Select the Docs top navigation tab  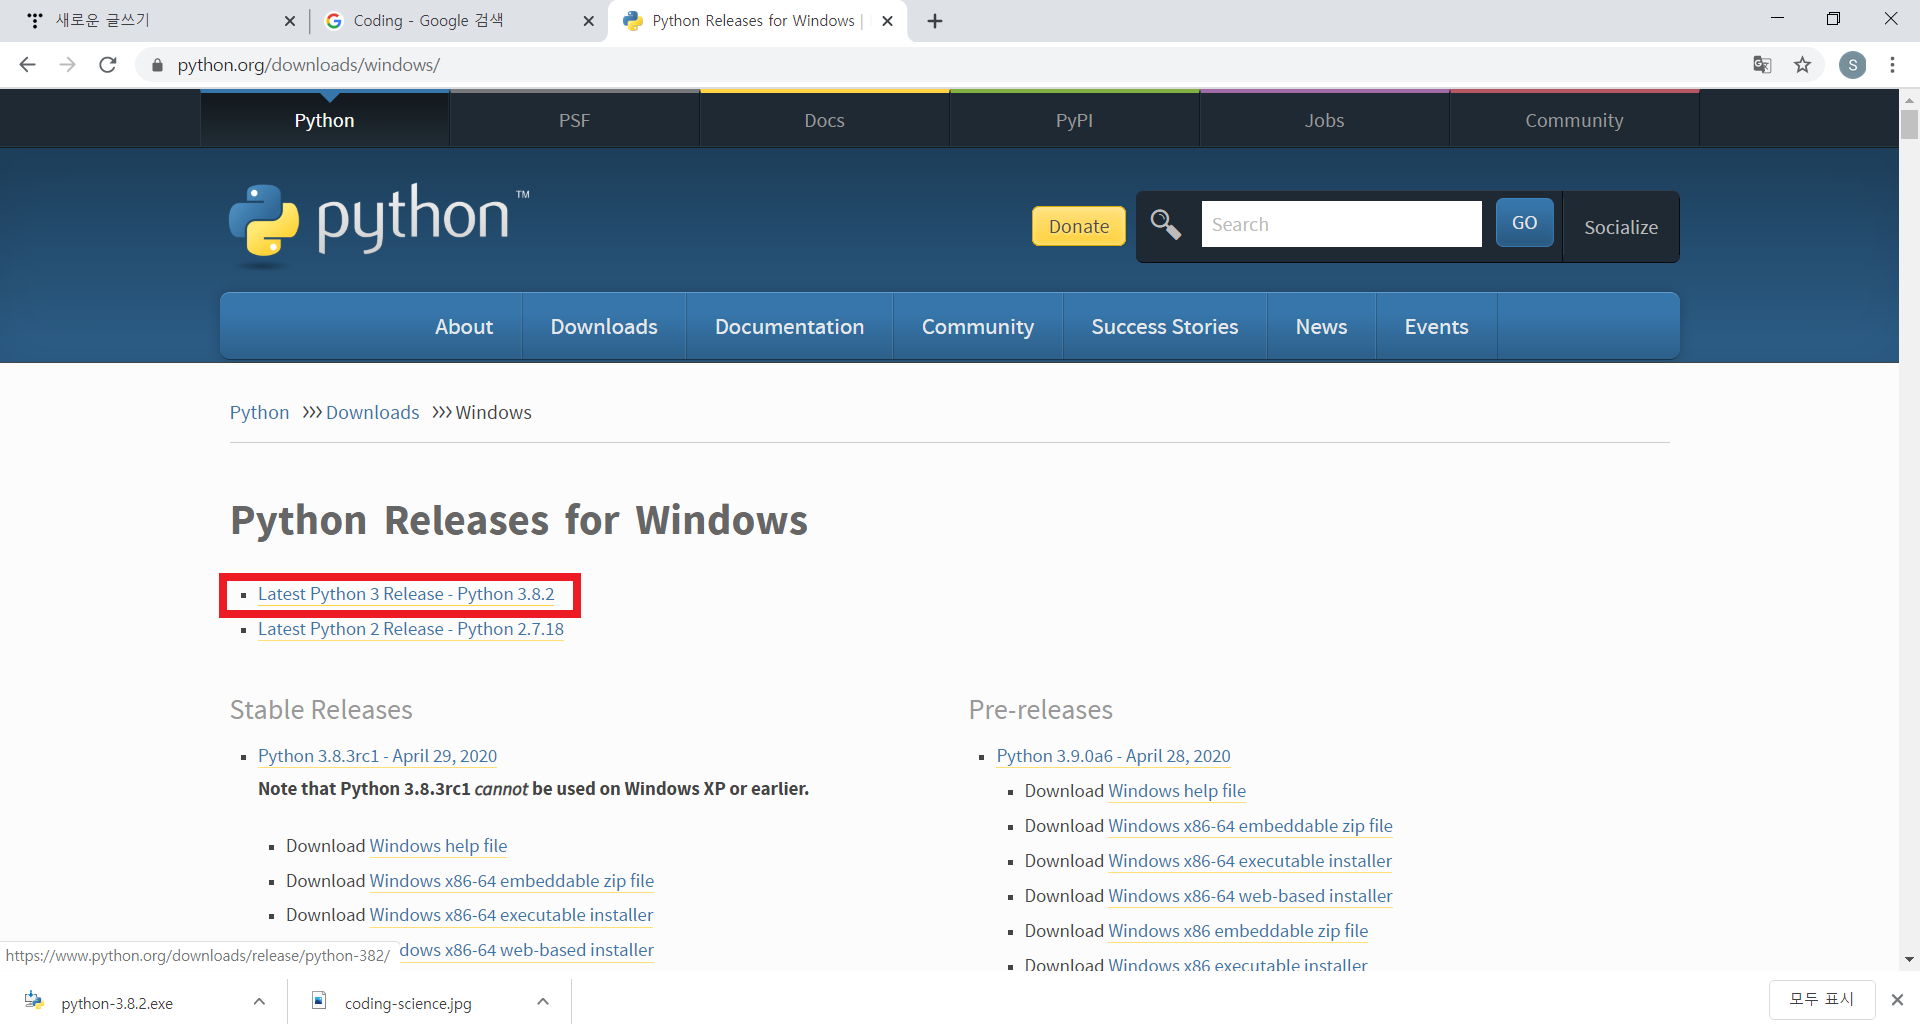pos(824,120)
